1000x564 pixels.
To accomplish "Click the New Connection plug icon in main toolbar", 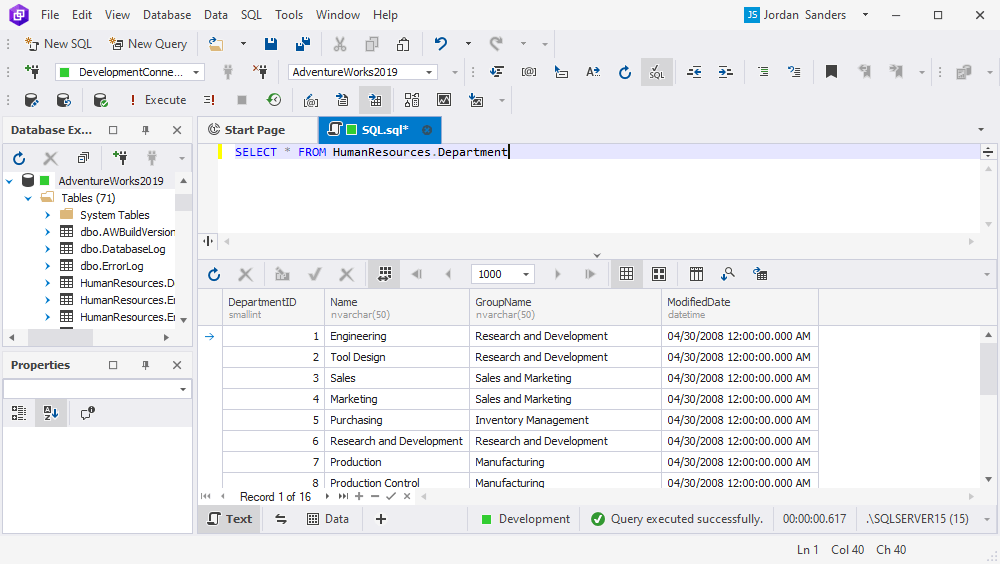I will click(32, 72).
